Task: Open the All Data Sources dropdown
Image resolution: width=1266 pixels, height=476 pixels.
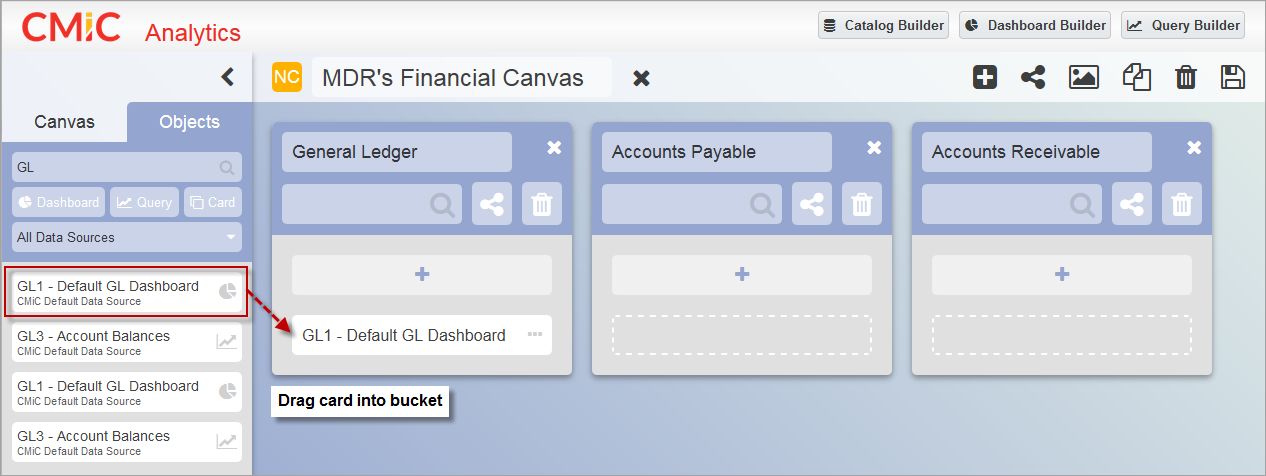Action: 127,237
